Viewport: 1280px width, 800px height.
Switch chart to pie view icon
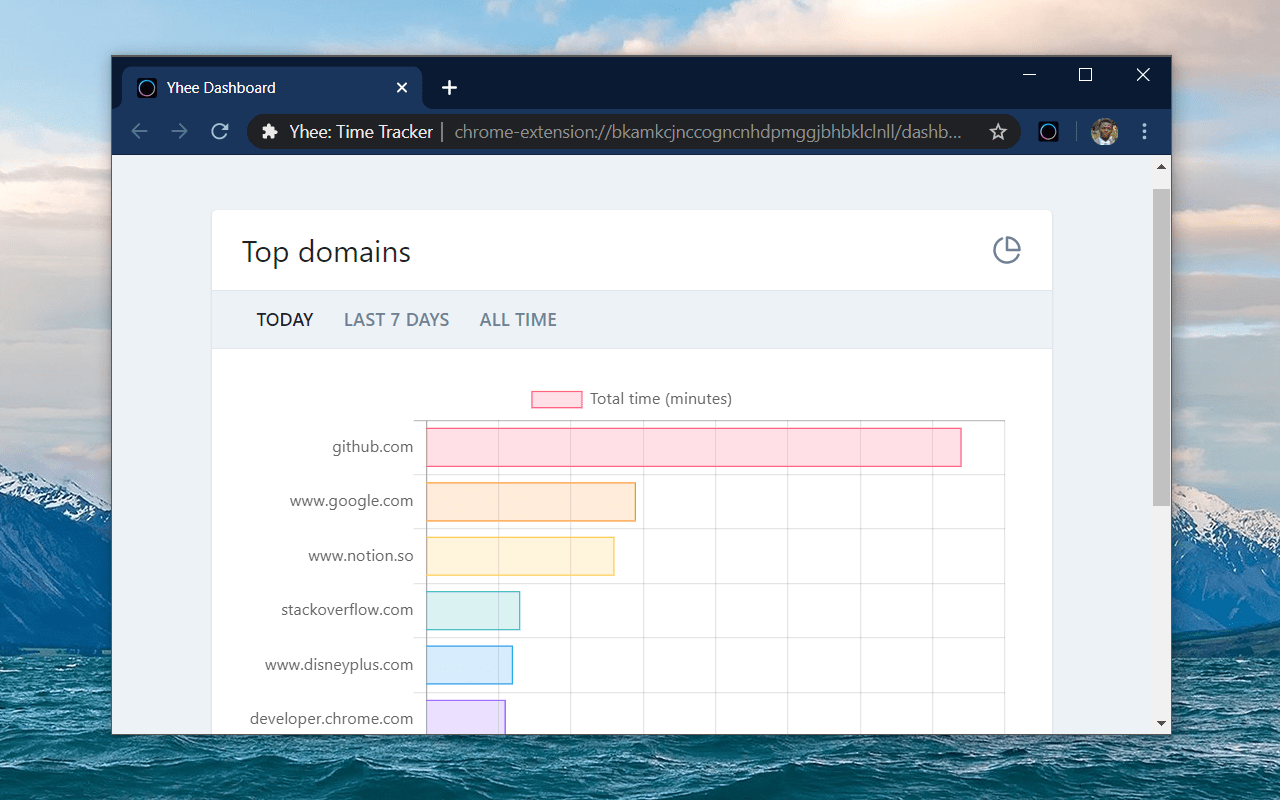click(1006, 250)
